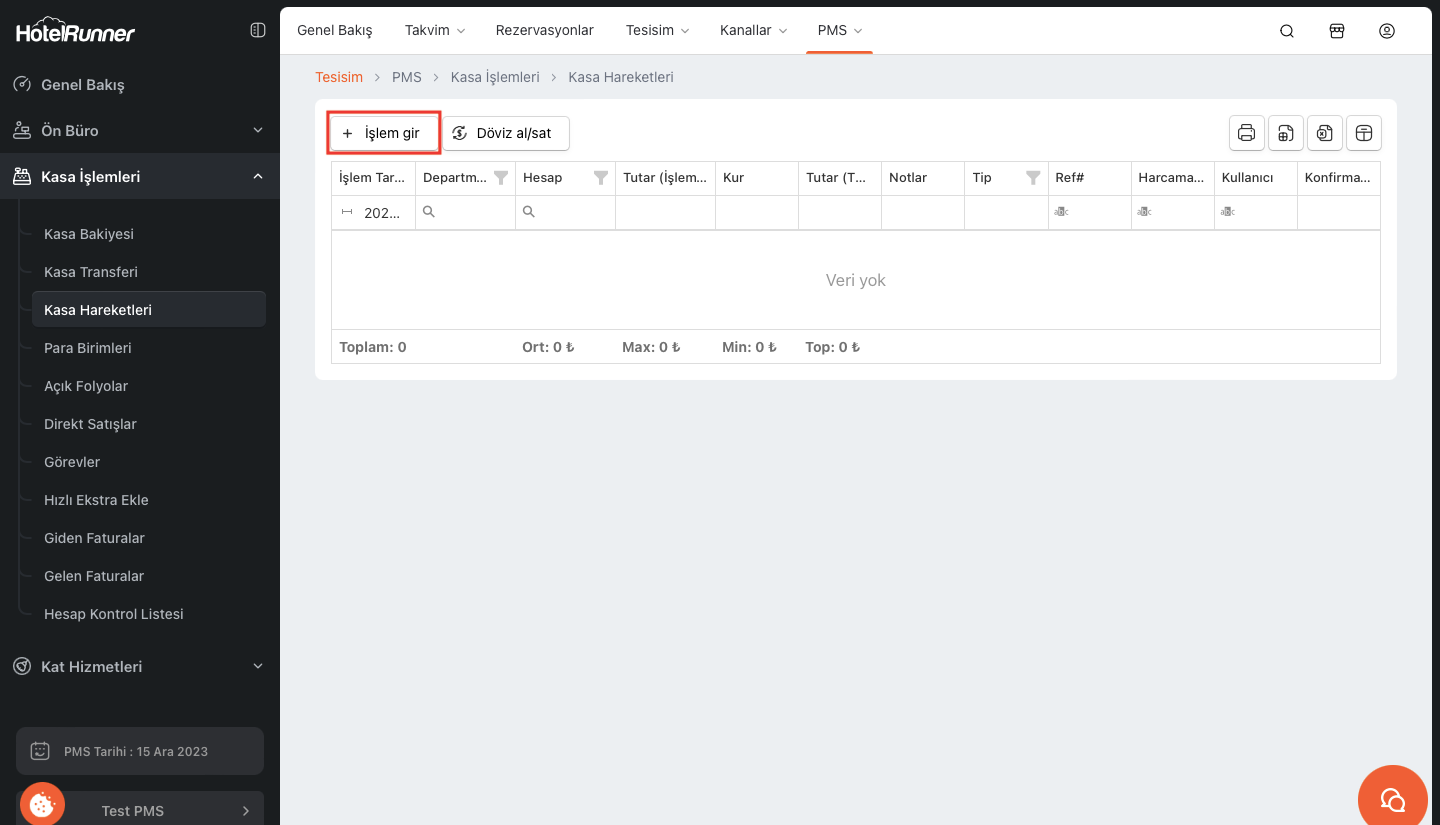The width and height of the screenshot is (1440, 825).
Task: Open Kasa Bakiyesi in the sidebar
Action: pos(89,234)
